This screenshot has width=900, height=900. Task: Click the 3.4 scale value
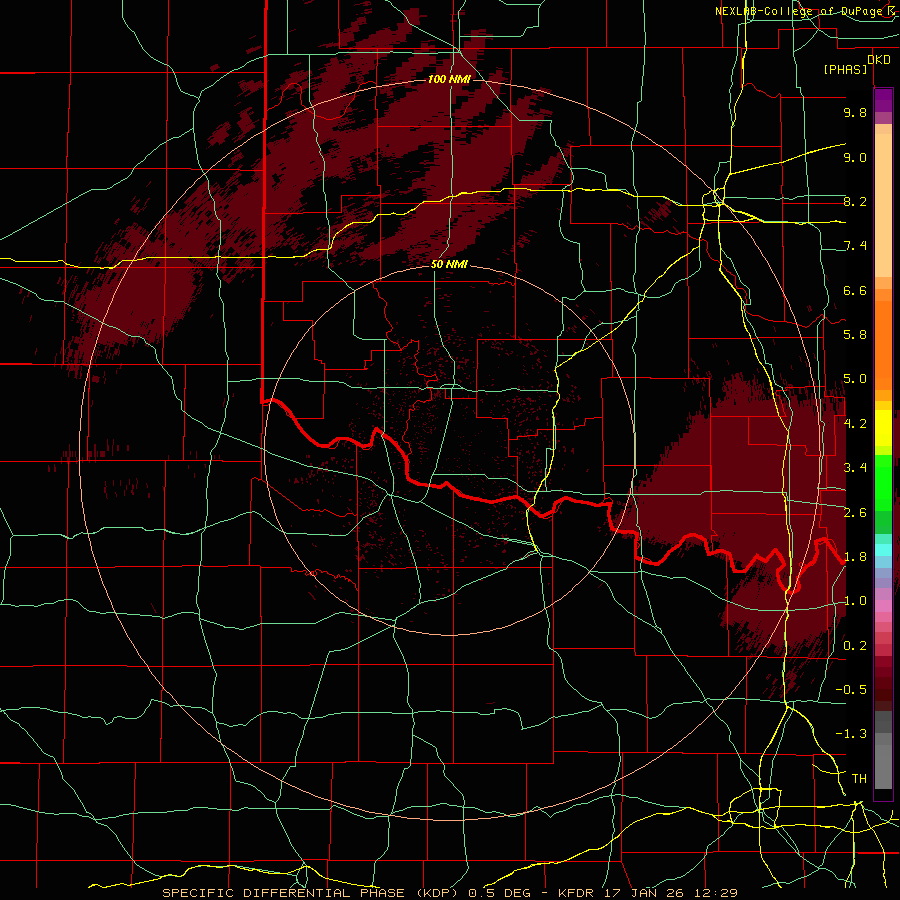[x=855, y=468]
